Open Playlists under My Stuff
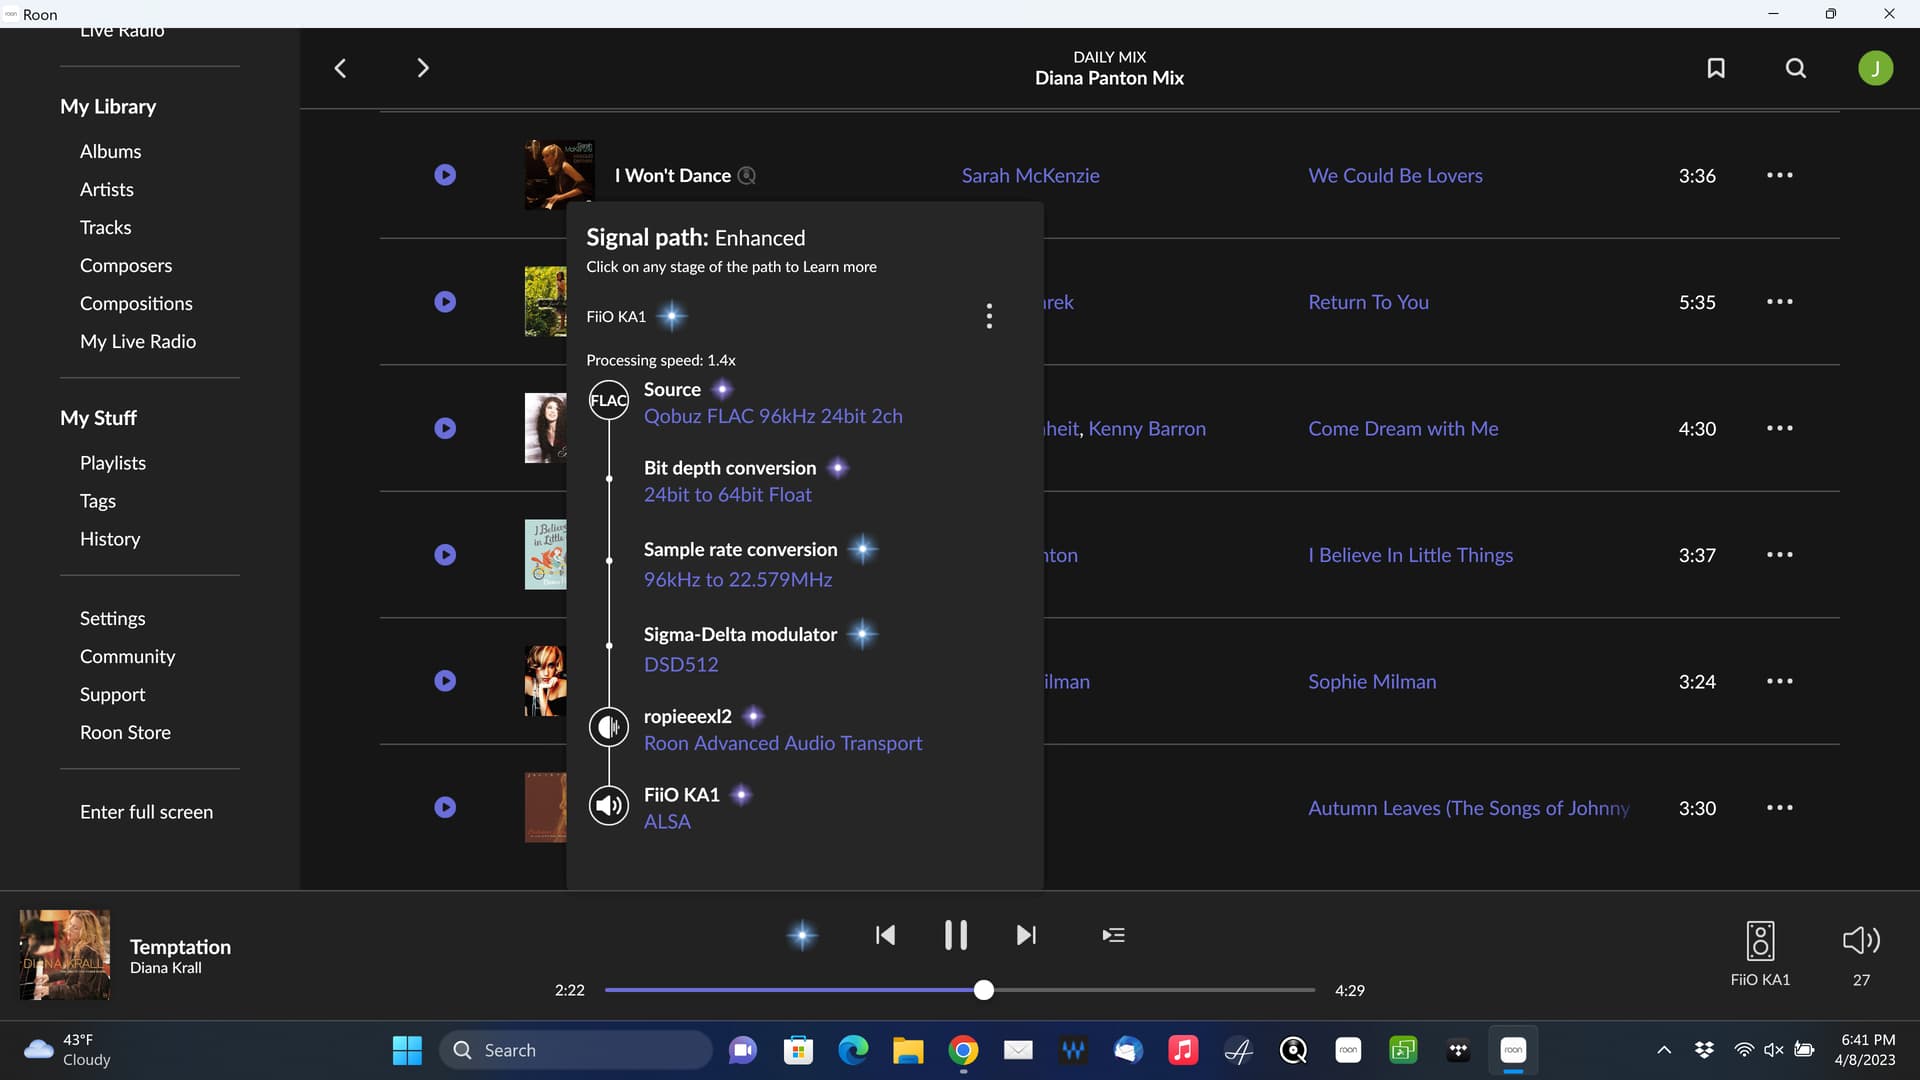Viewport: 1920px width, 1080px height. click(113, 463)
